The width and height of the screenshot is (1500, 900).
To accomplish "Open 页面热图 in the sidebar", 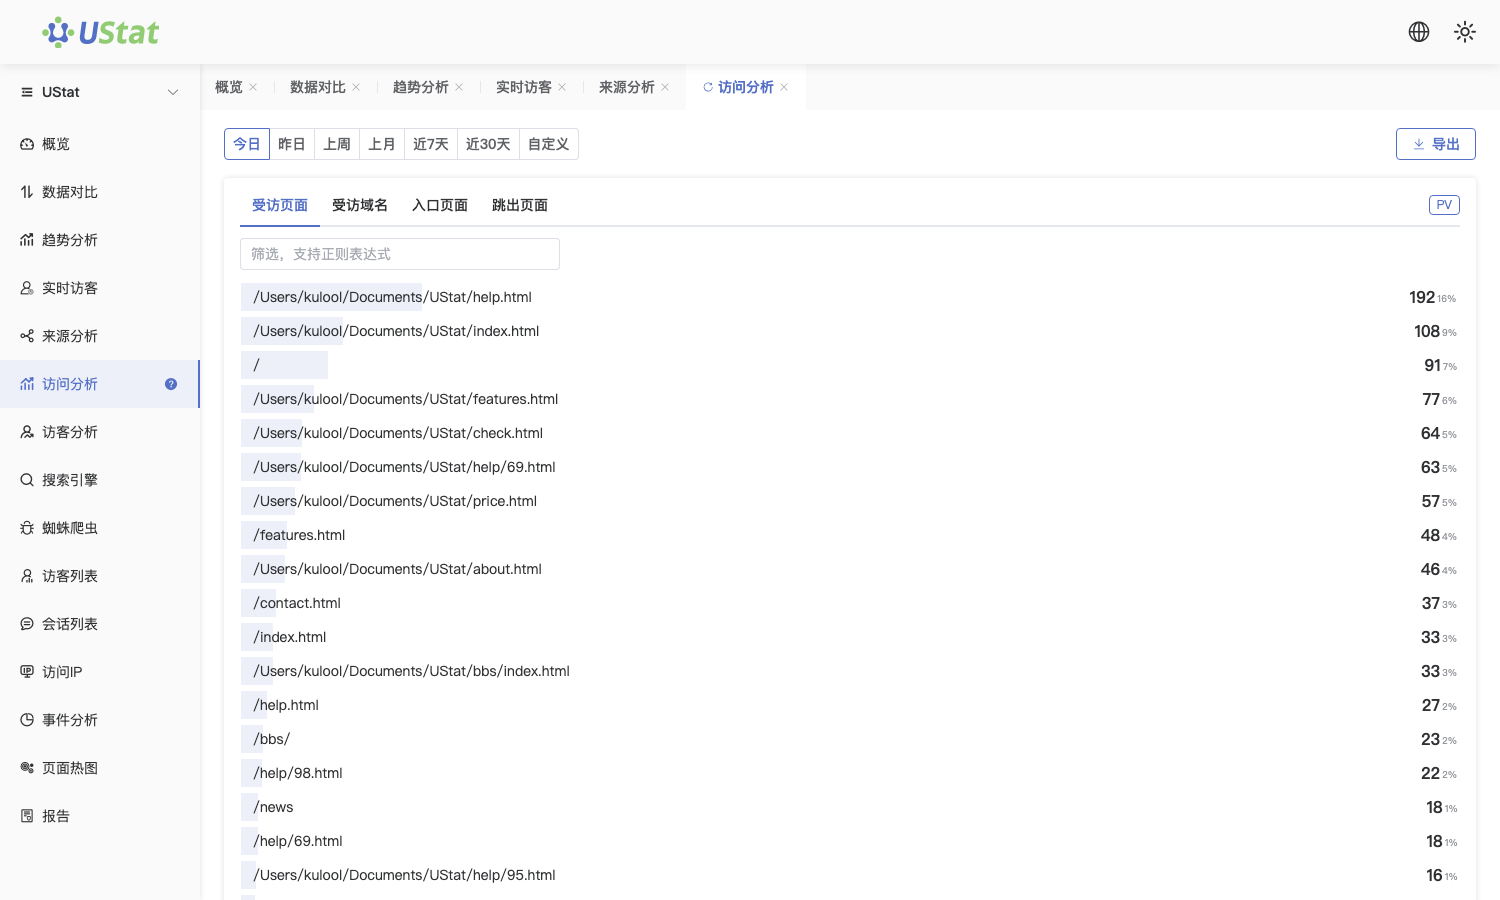I will click(x=100, y=768).
